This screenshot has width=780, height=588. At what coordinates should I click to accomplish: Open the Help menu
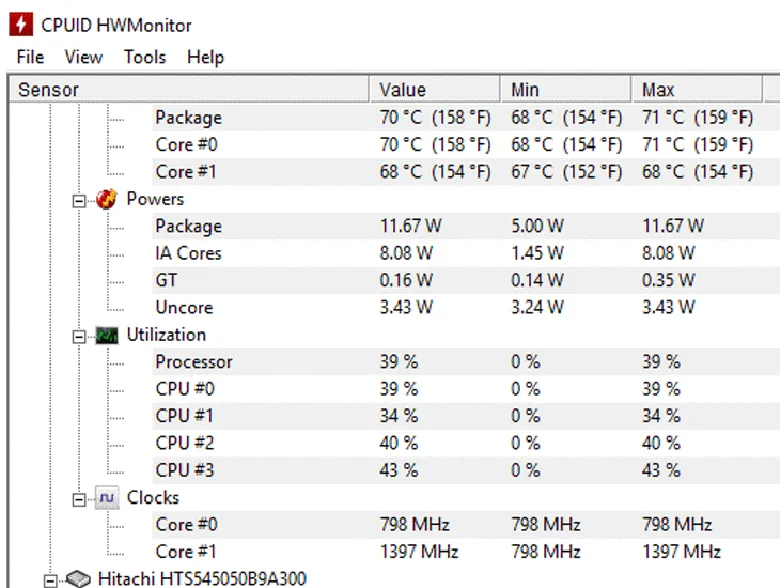click(x=205, y=57)
